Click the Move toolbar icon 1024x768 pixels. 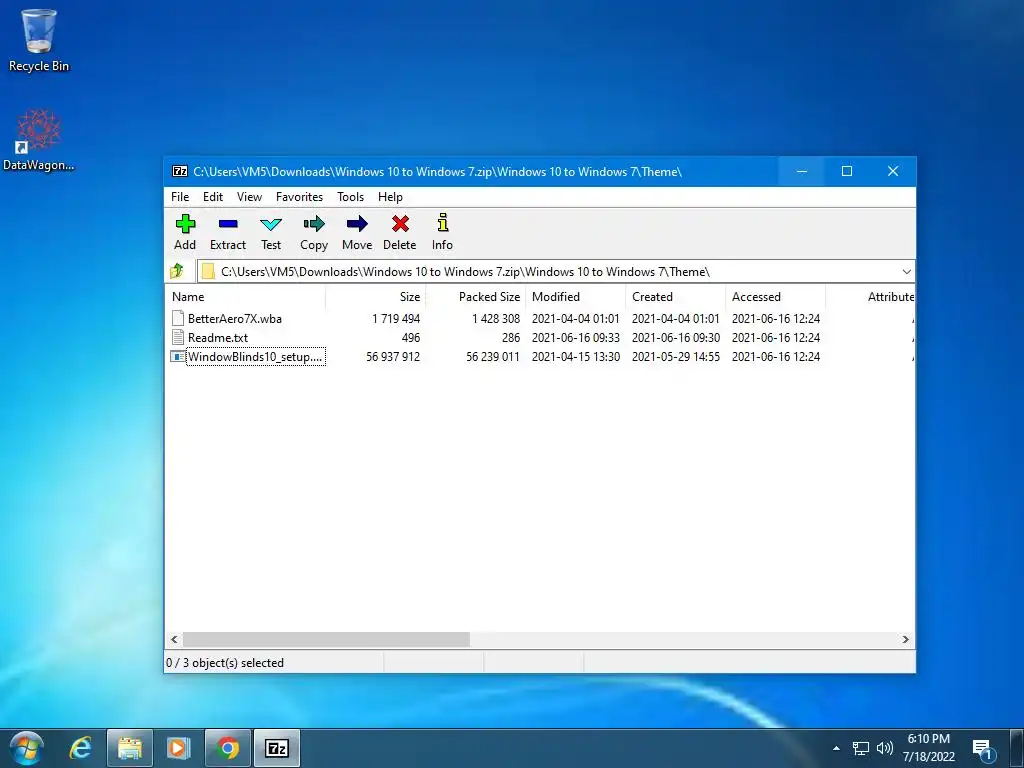(x=357, y=224)
